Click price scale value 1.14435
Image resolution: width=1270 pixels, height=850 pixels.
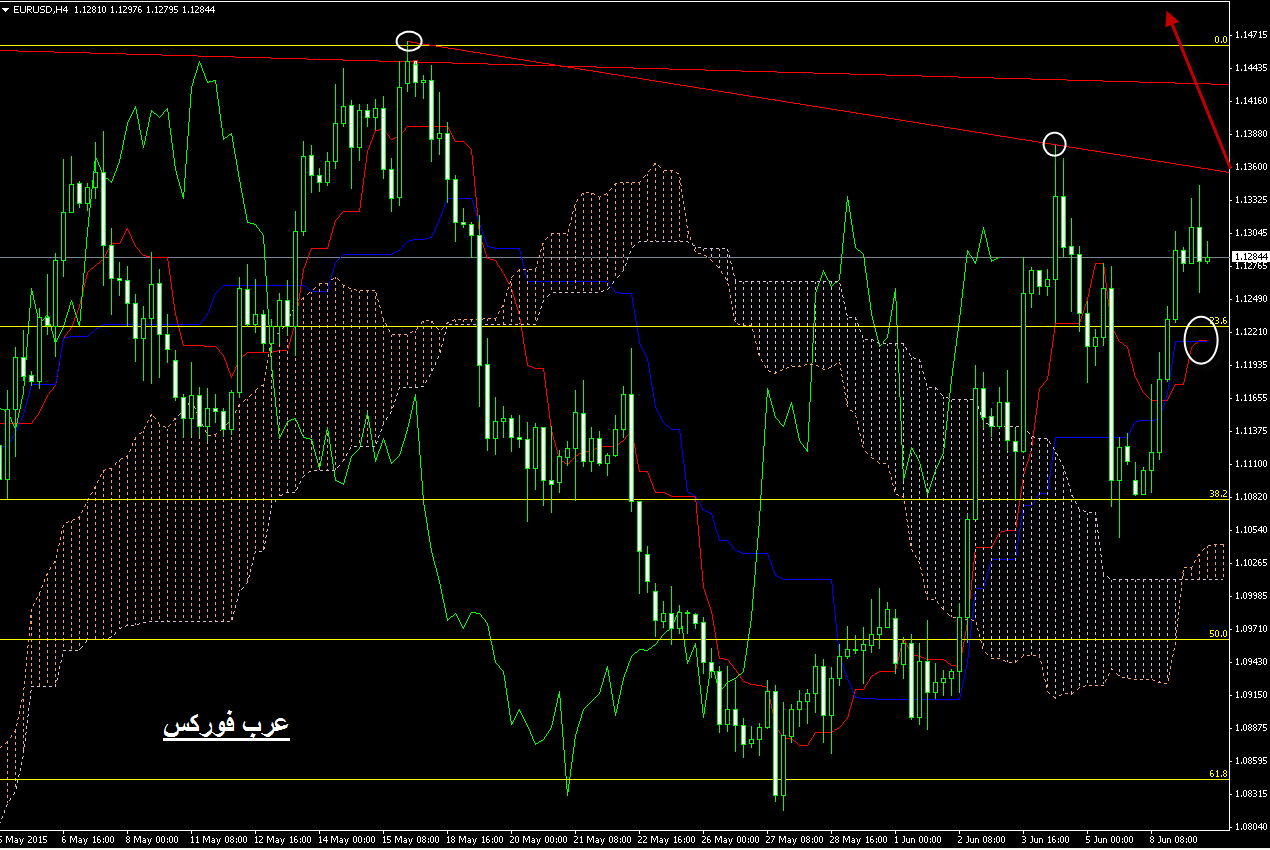[1250, 68]
